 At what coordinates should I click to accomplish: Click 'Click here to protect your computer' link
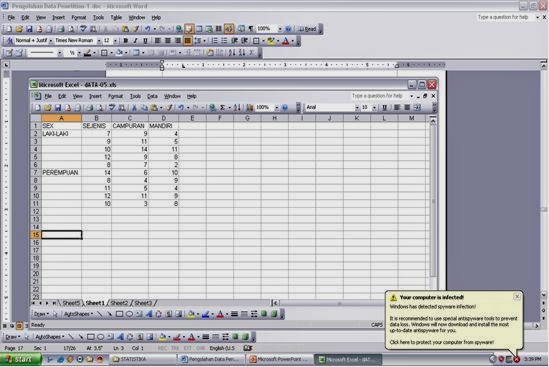click(x=442, y=342)
